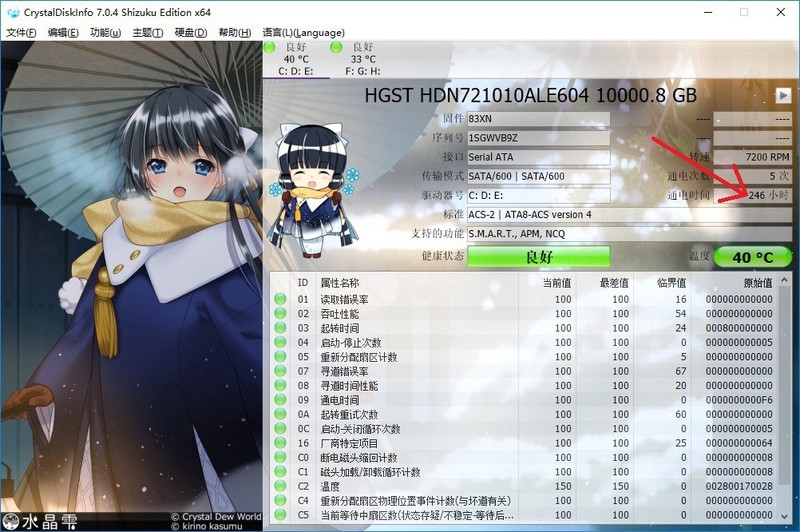Click the features field S.M.A.R.T., APM, NCQ
The image size is (800, 532).
point(630,234)
